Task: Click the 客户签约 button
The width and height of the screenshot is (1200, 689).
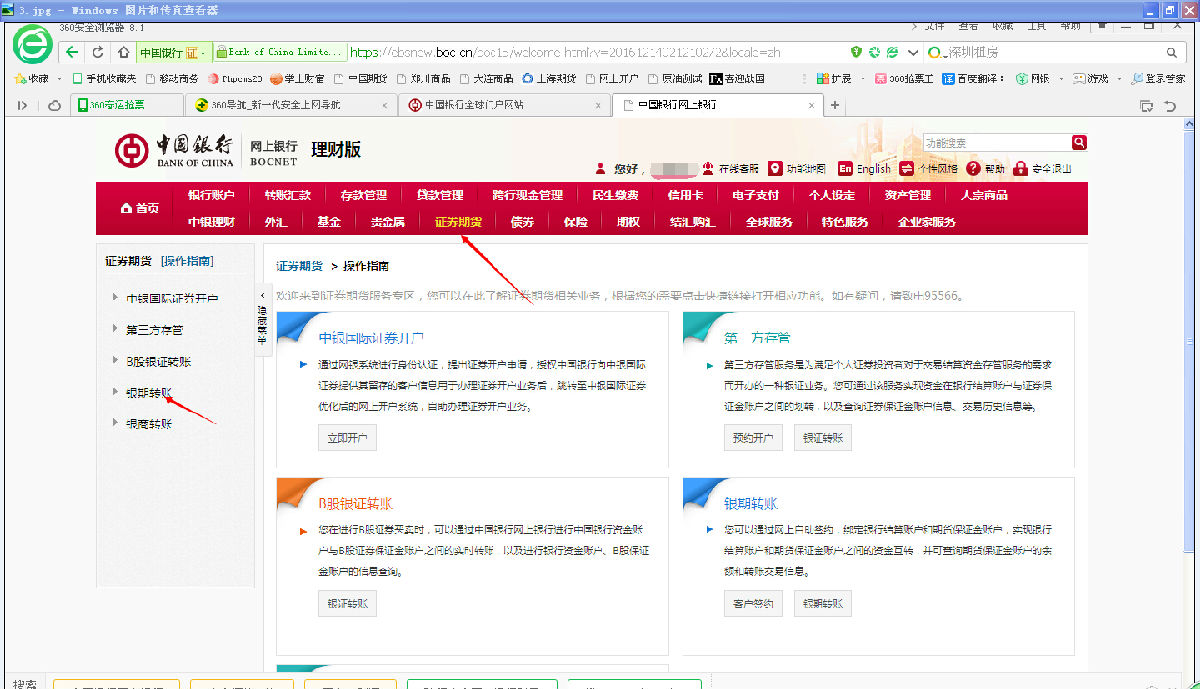Action: pos(754,604)
